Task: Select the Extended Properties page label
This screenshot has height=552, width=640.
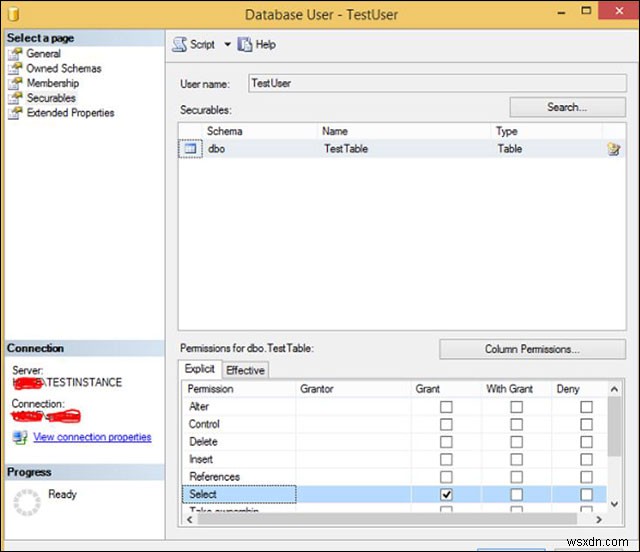Action: tap(70, 112)
